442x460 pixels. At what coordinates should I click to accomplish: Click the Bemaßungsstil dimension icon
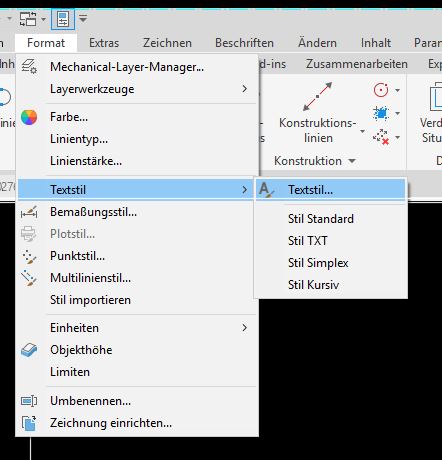29,212
